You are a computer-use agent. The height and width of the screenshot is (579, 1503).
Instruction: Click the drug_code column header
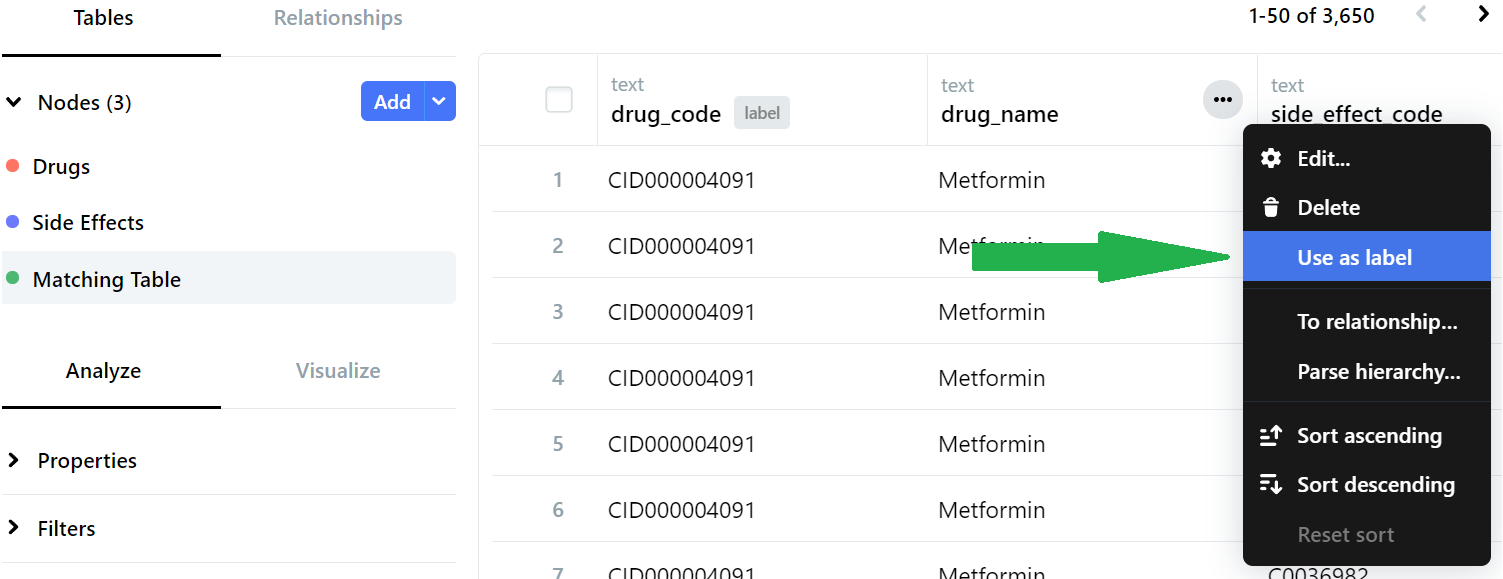[666, 114]
